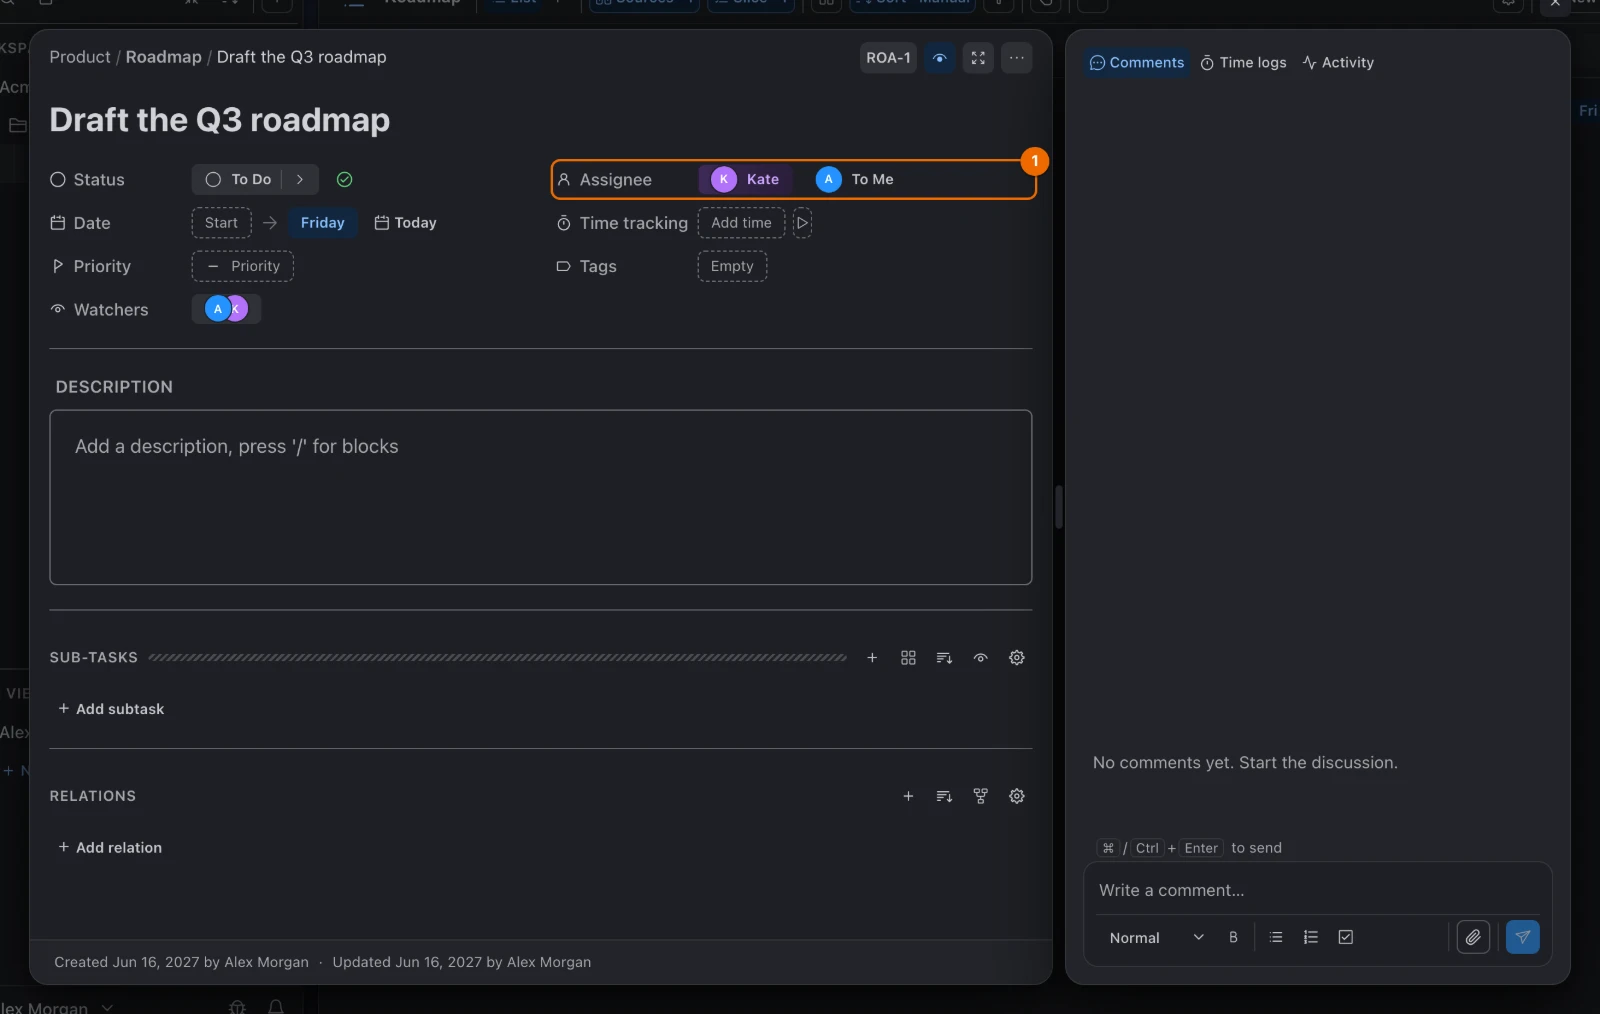Open the Watchers avatar list
The height and width of the screenshot is (1014, 1600).
pyautogui.click(x=226, y=309)
